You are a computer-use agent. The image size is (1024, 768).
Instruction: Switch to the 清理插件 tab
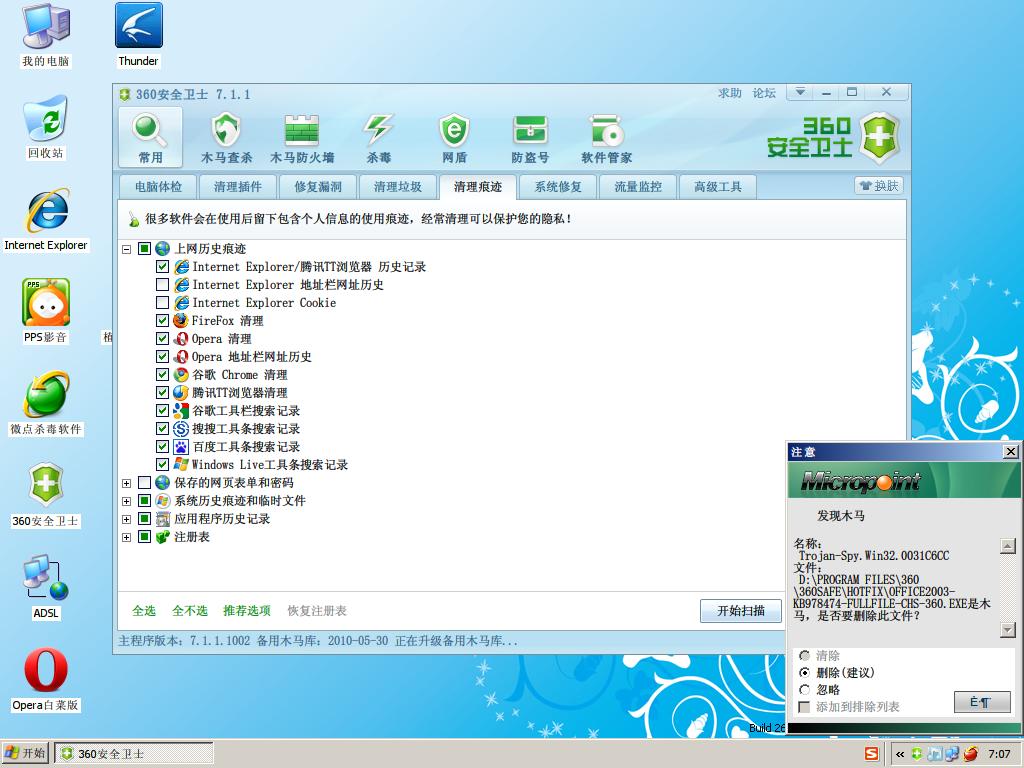tap(238, 187)
